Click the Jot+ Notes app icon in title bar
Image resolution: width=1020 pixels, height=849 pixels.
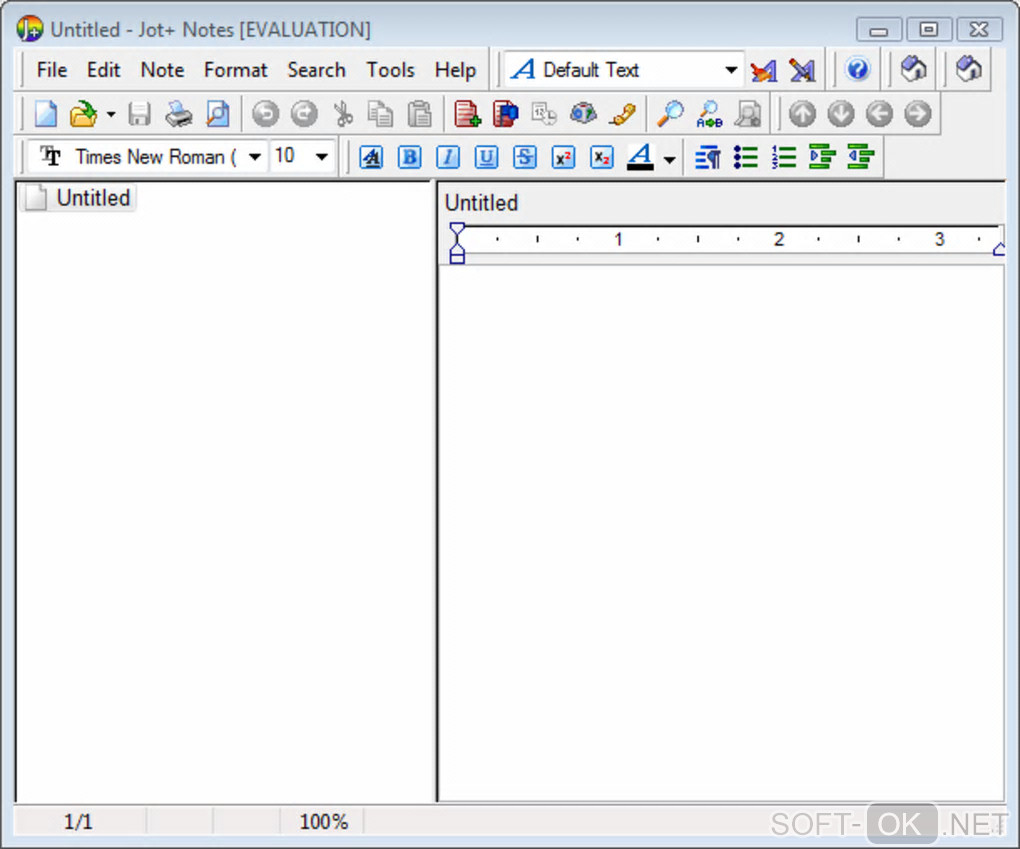pos(30,29)
